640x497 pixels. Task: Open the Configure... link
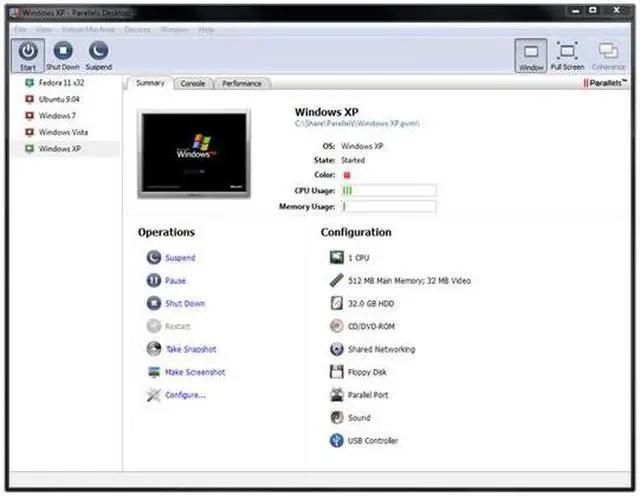185,395
